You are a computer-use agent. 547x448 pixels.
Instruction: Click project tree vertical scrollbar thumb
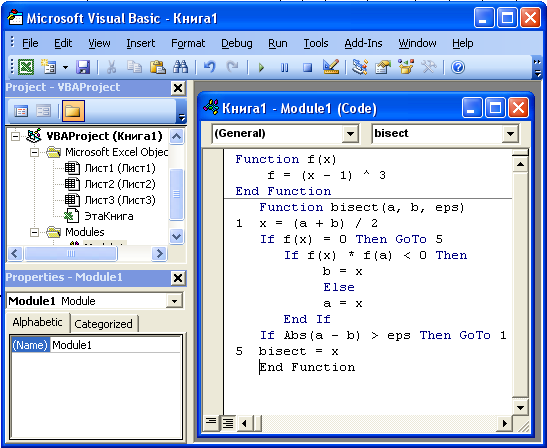[177, 194]
